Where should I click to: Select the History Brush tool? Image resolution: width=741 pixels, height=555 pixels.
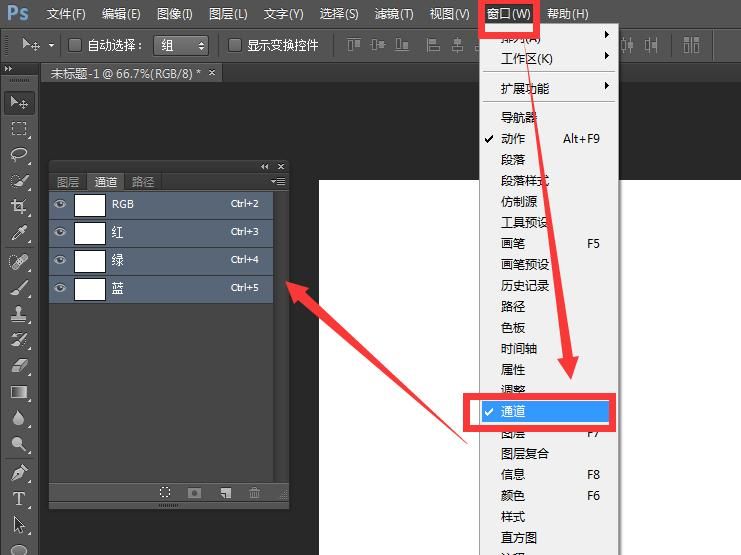19,339
